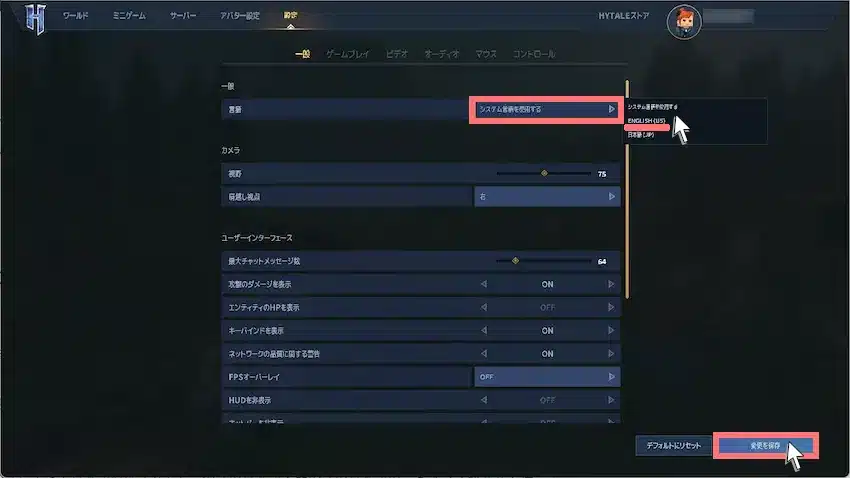Click right arrow on 攻撃のダメージを表示 row

(x=611, y=284)
